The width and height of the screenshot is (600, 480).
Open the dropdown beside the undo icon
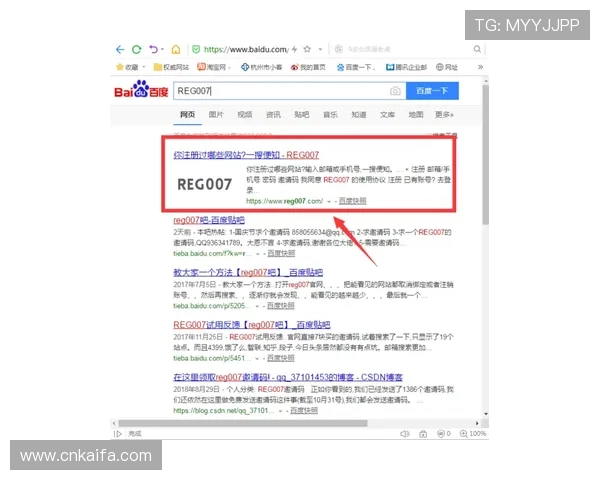163,49
